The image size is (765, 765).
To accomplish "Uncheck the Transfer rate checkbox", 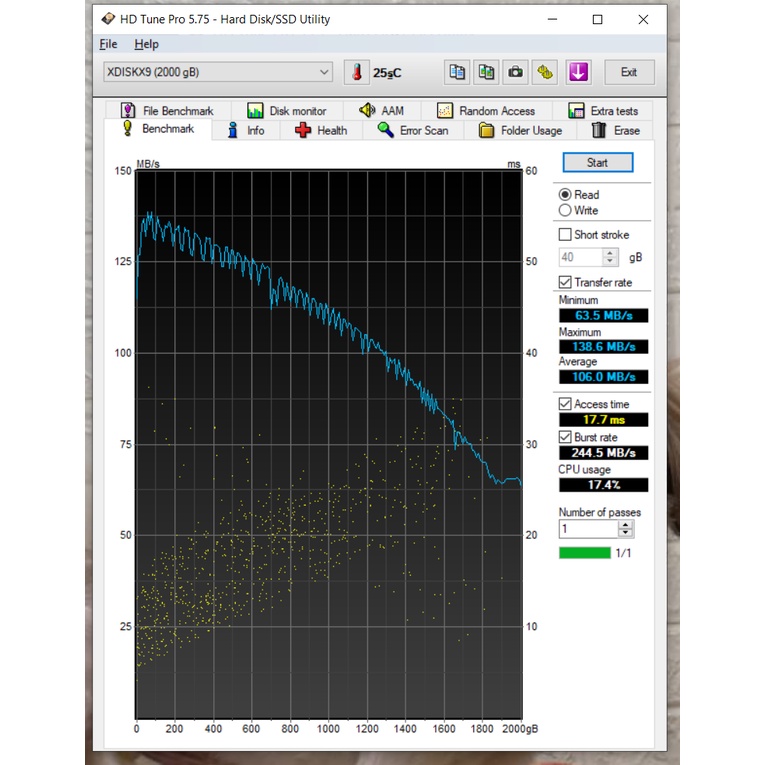I will pyautogui.click(x=566, y=283).
